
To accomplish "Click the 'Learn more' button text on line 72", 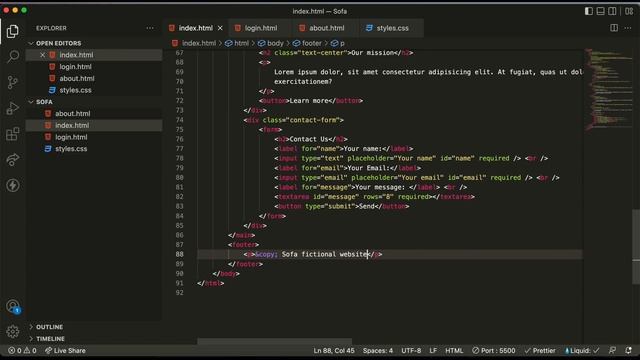I will click(x=309, y=101).
